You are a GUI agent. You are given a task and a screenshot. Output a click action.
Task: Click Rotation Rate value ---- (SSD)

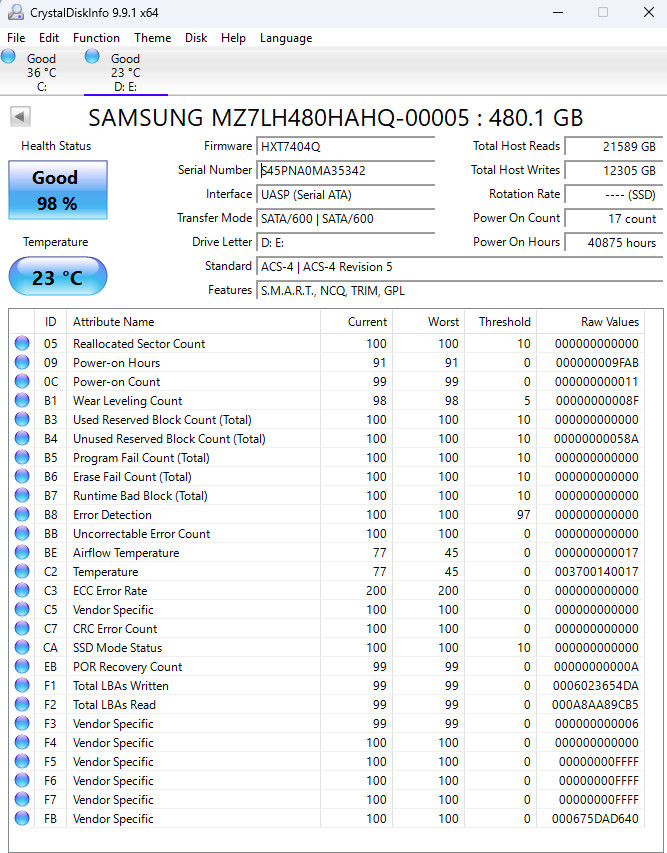(613, 194)
